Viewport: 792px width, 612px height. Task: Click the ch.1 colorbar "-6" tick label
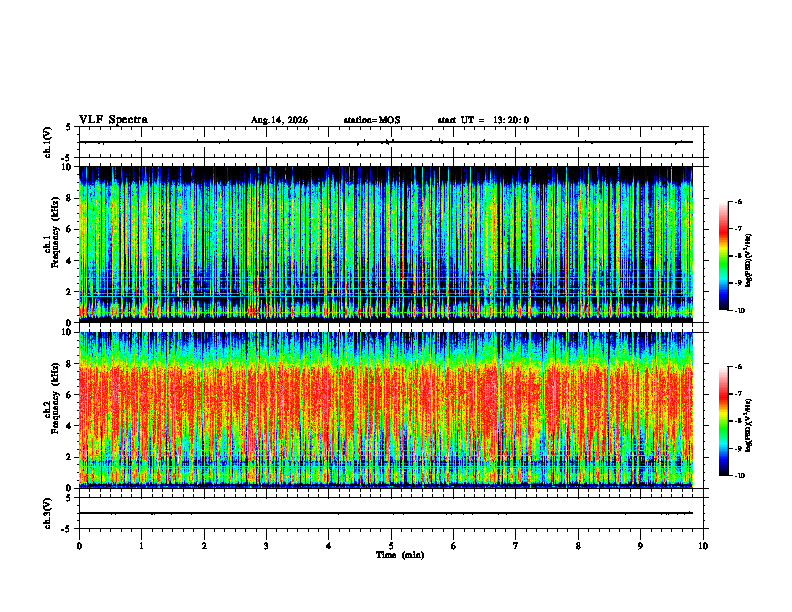738,201
